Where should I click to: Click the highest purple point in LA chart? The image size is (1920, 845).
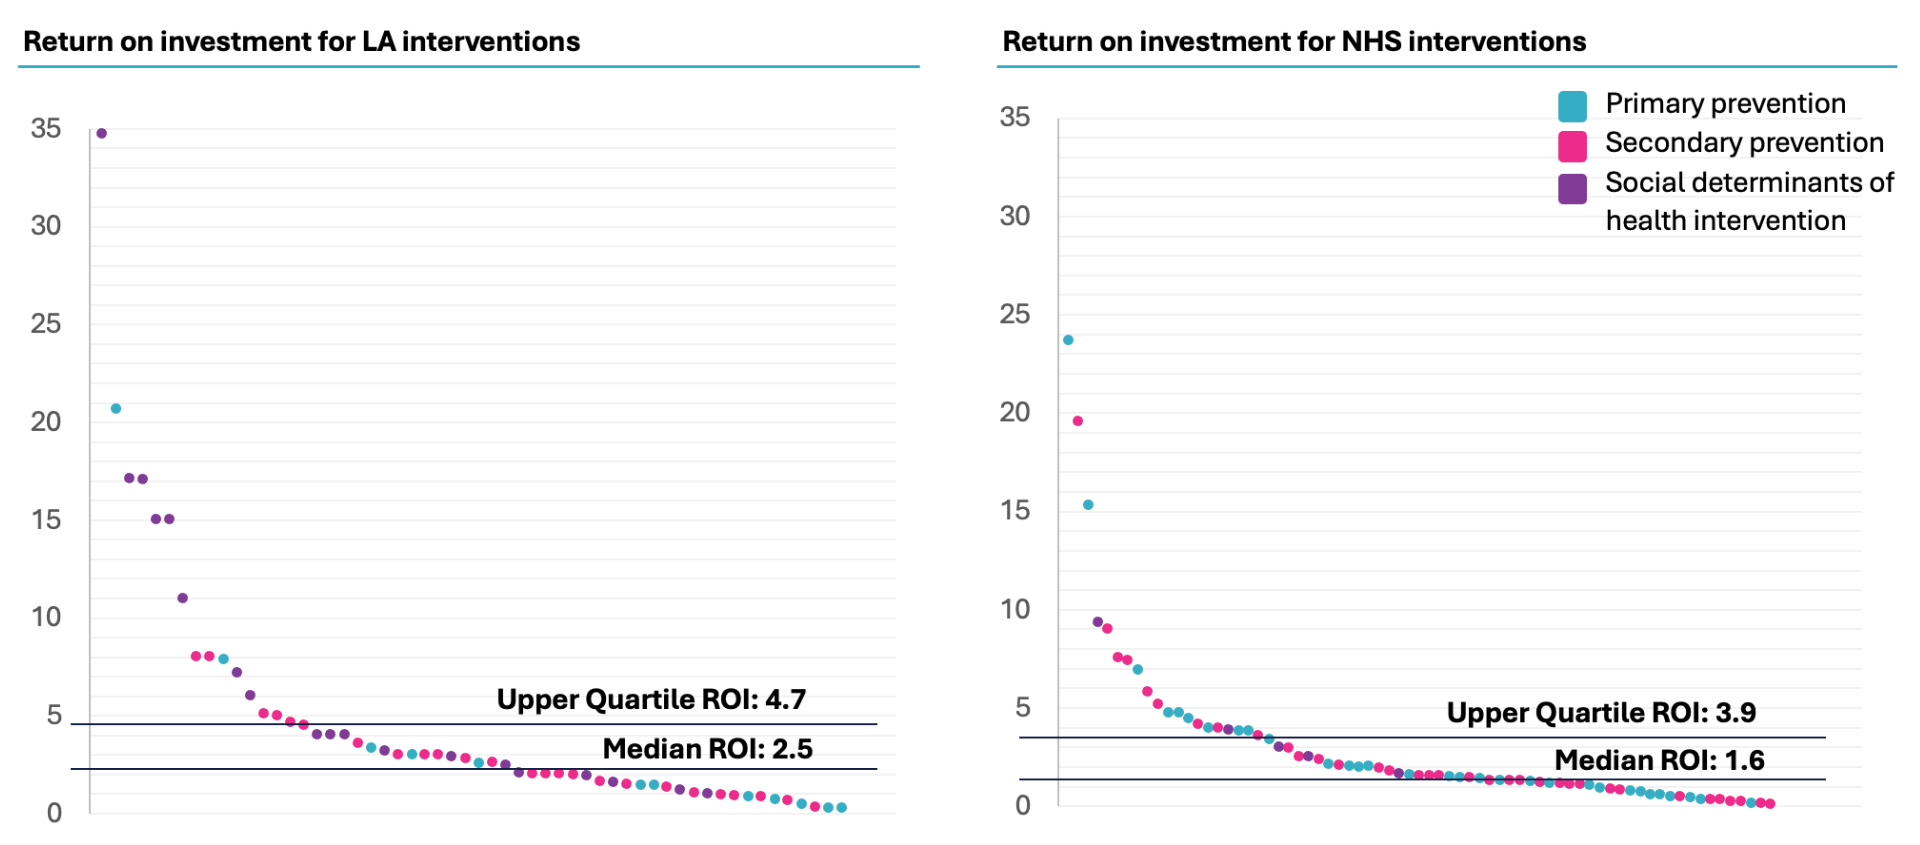101,133
